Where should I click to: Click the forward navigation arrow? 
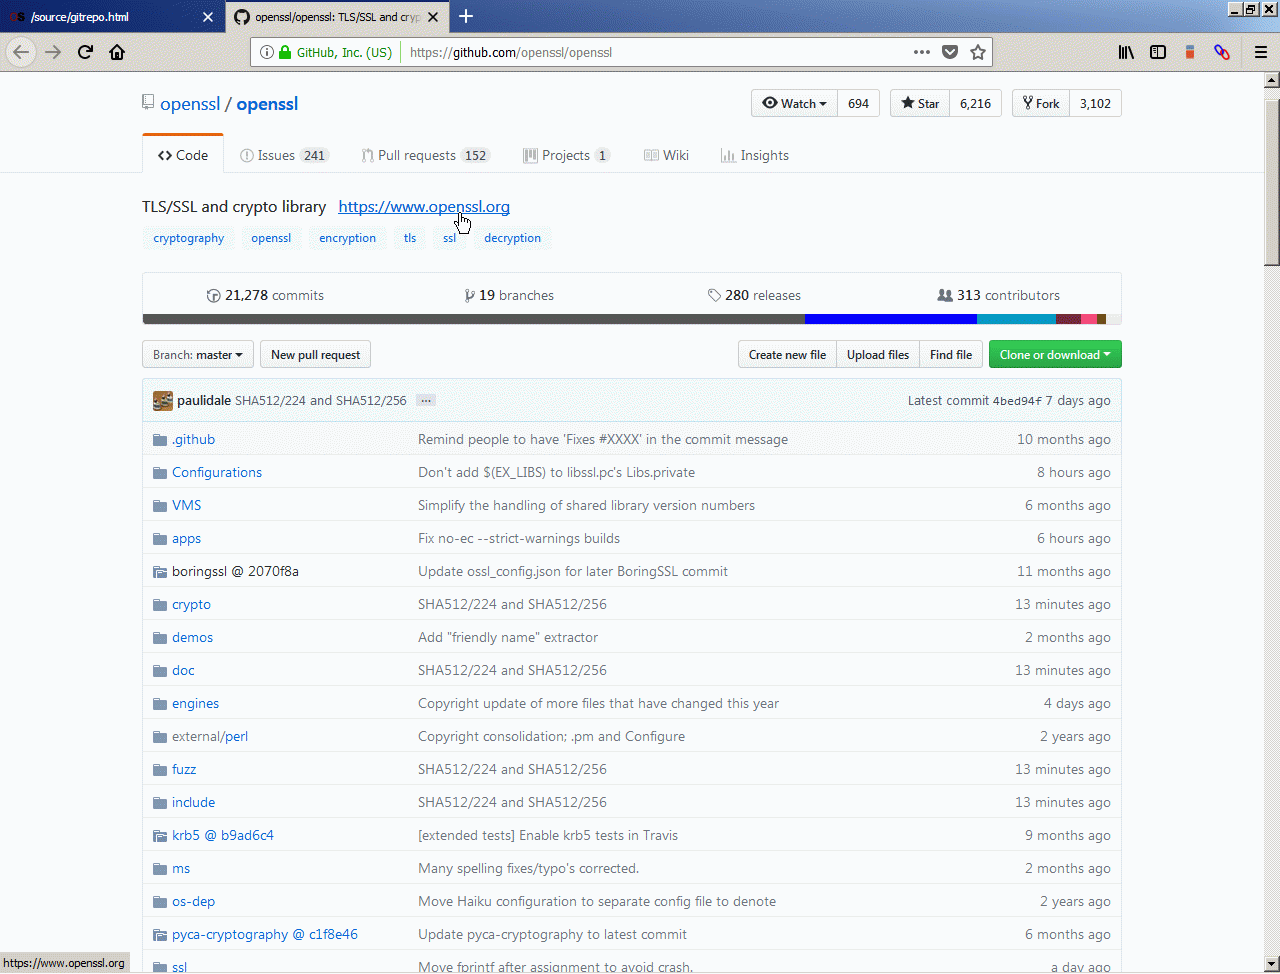[53, 53]
